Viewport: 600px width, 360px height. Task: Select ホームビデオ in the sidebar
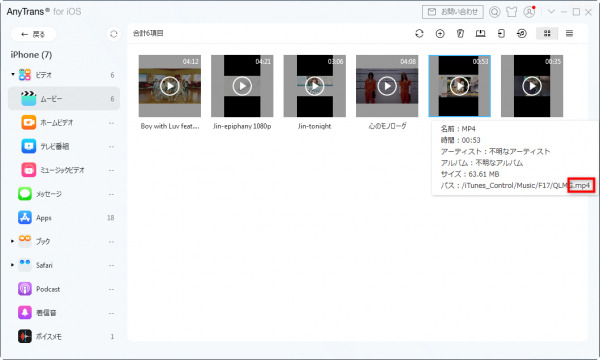coord(64,122)
